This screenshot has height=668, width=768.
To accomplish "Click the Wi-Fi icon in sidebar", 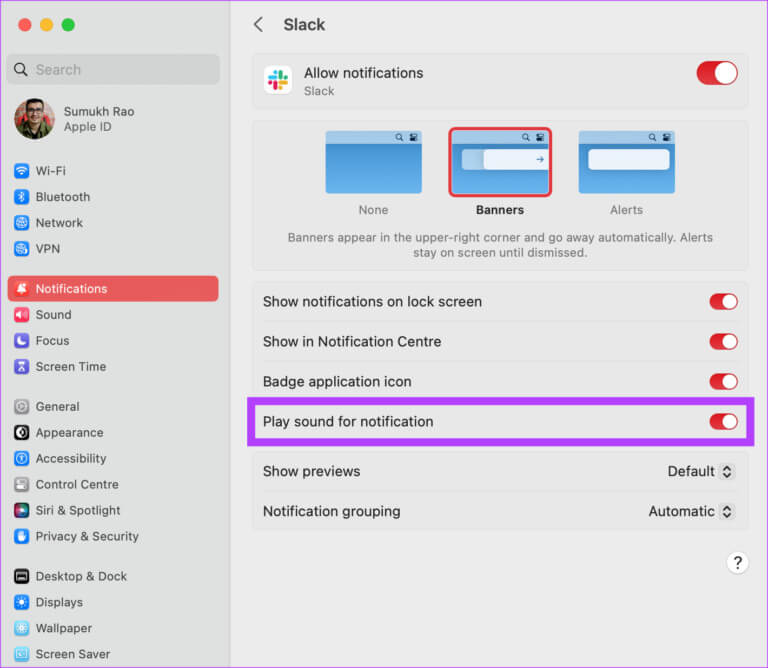I will [x=22, y=171].
